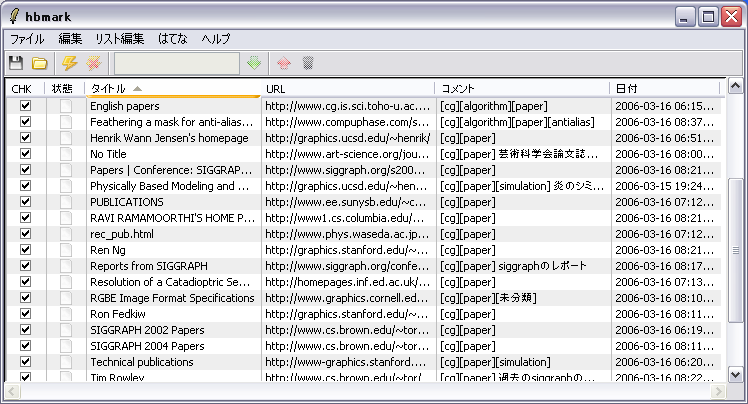This screenshot has width=748, height=404.
Task: Open file with the folder icon
Action: click(40, 63)
